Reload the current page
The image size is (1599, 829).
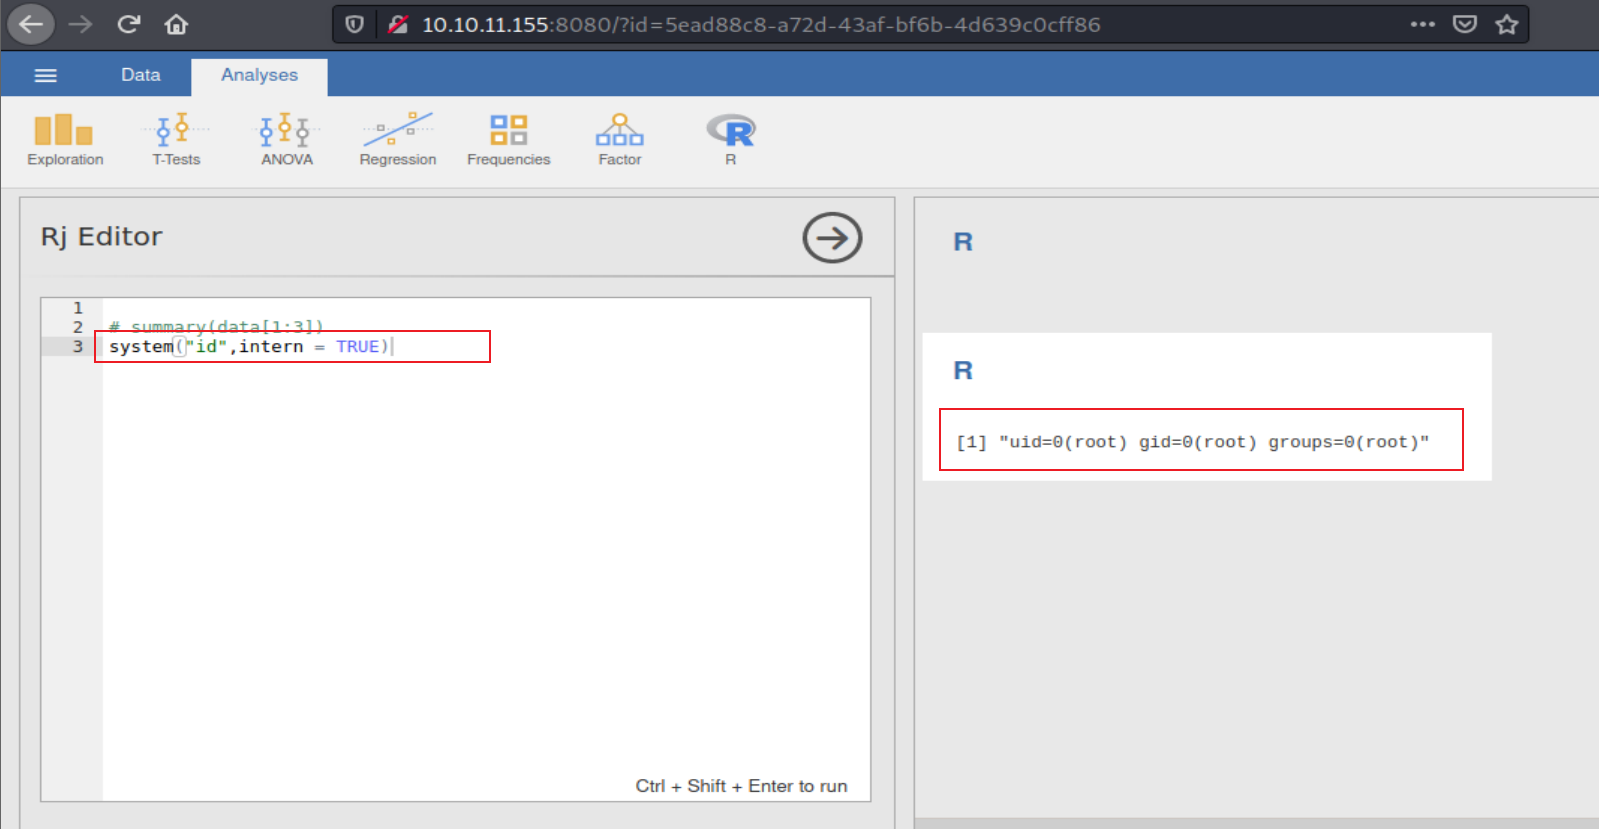click(128, 24)
